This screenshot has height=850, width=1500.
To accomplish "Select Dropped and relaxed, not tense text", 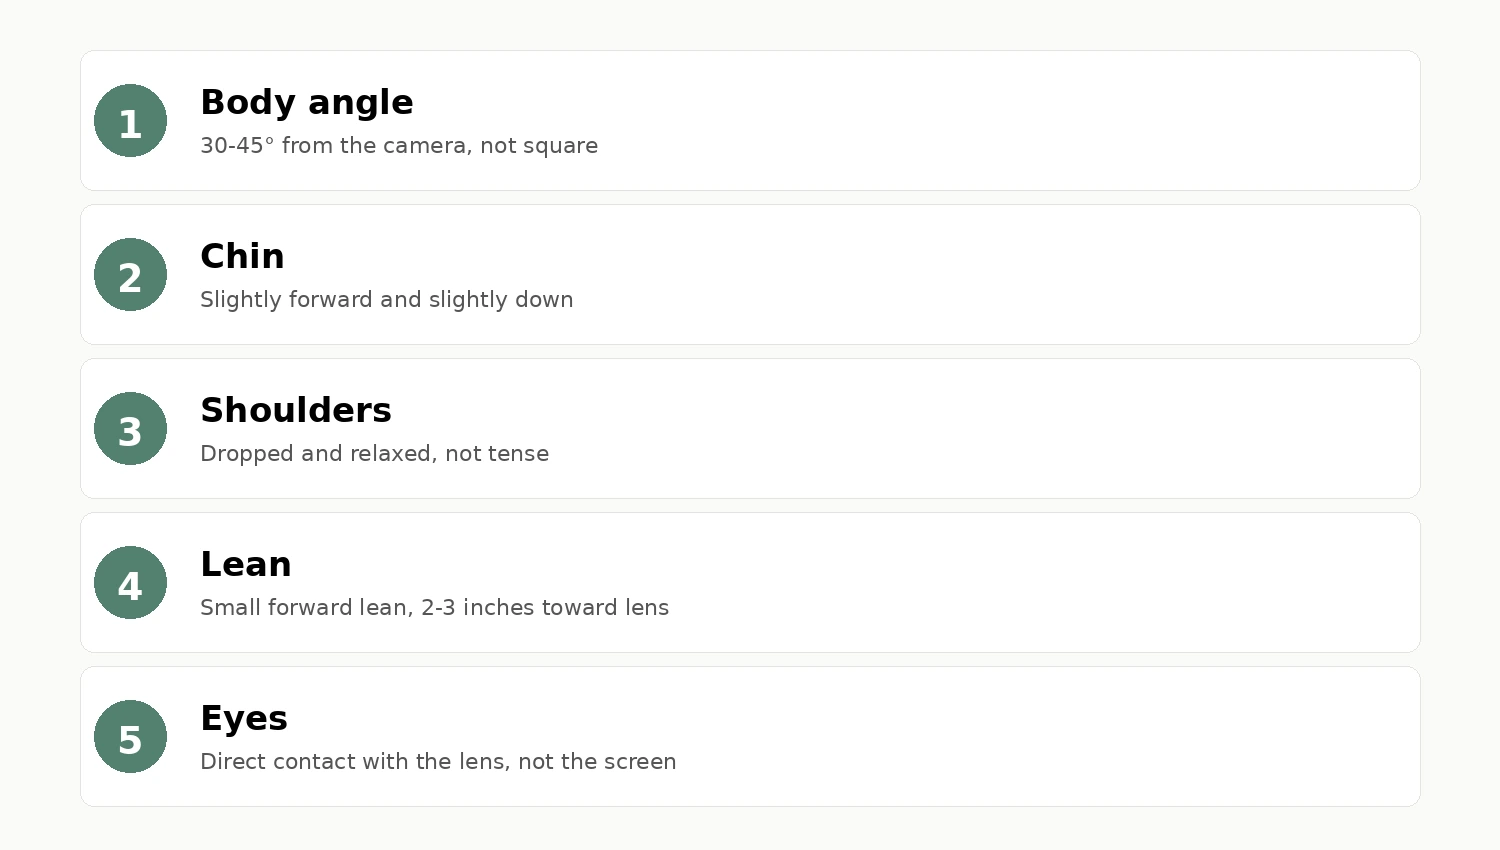I will click(x=375, y=454).
